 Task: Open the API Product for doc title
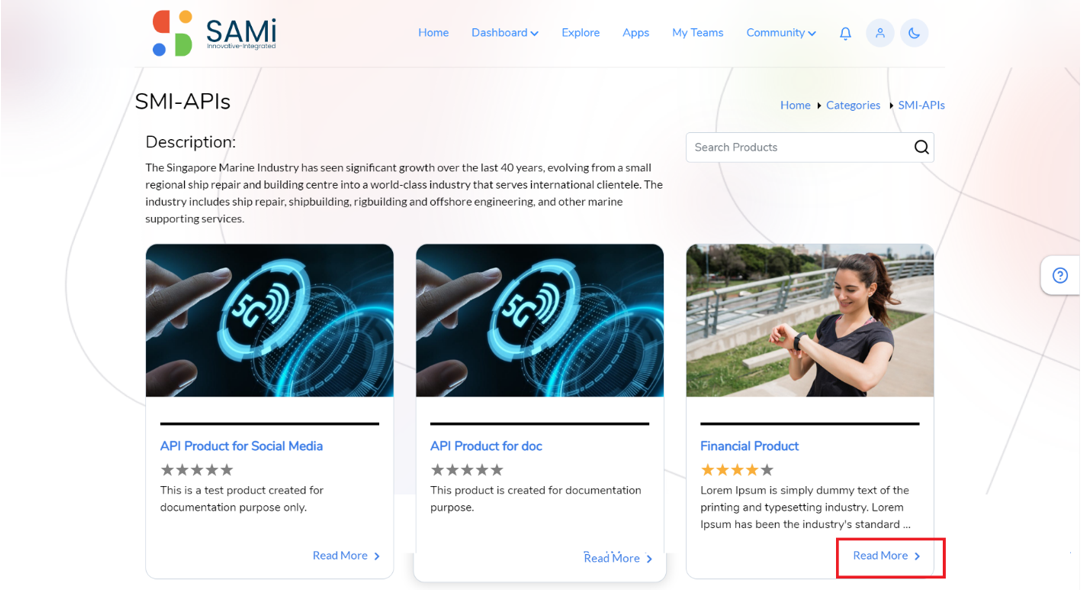click(486, 446)
